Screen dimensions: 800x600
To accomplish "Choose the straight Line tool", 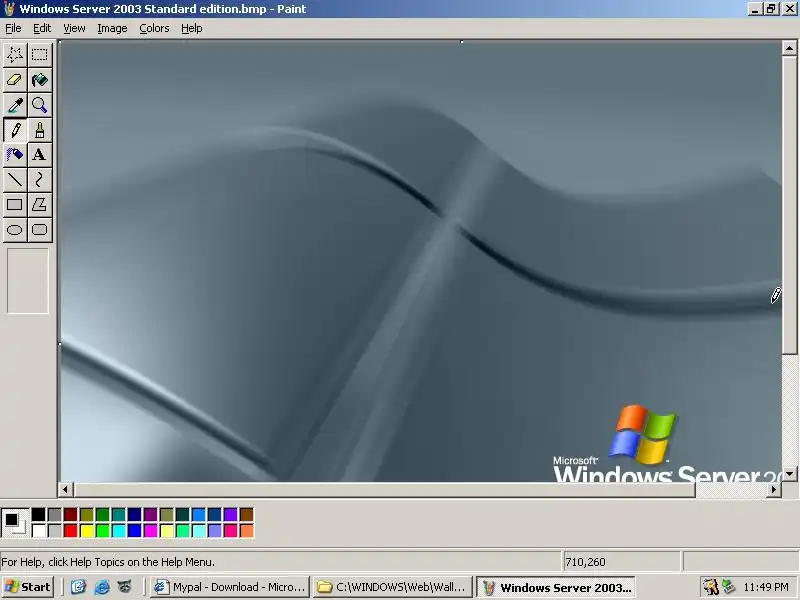I will click(15, 180).
